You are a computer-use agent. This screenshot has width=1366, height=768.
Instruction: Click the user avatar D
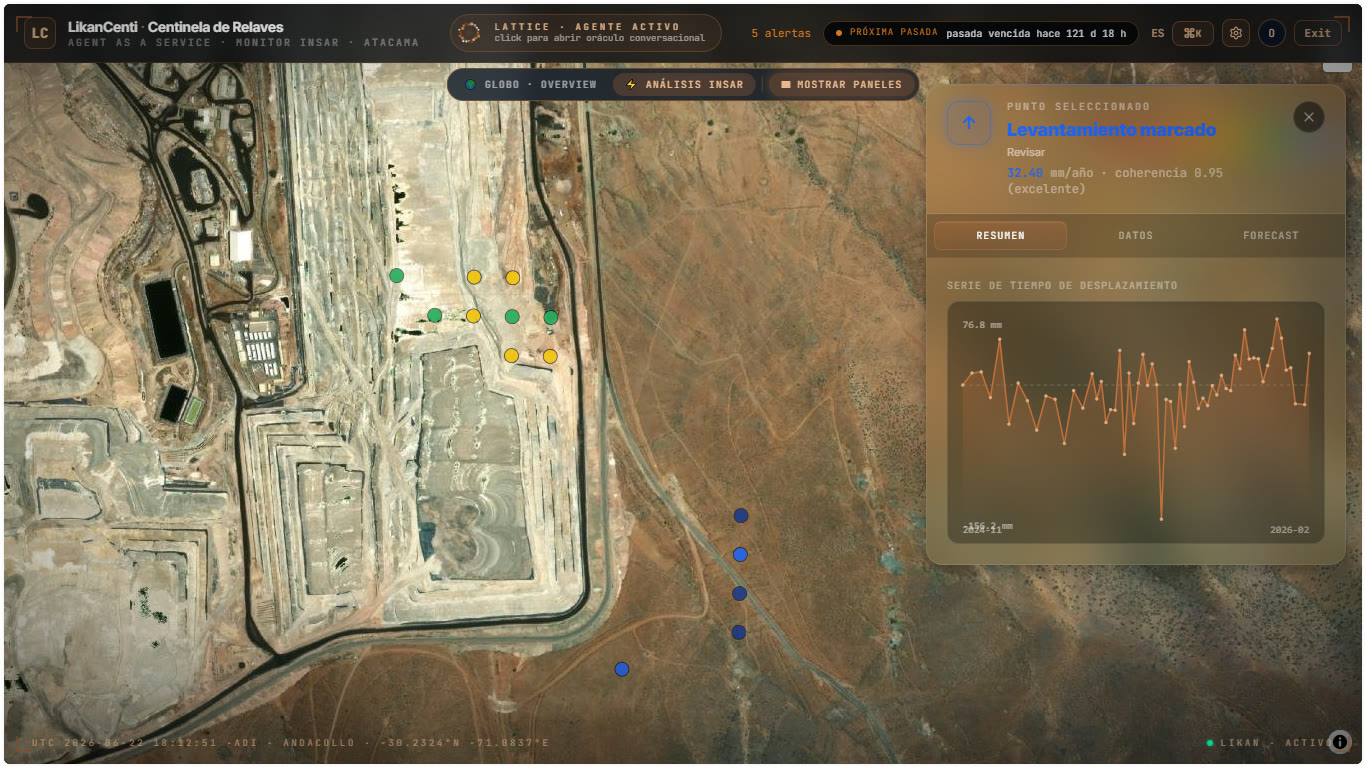1272,33
